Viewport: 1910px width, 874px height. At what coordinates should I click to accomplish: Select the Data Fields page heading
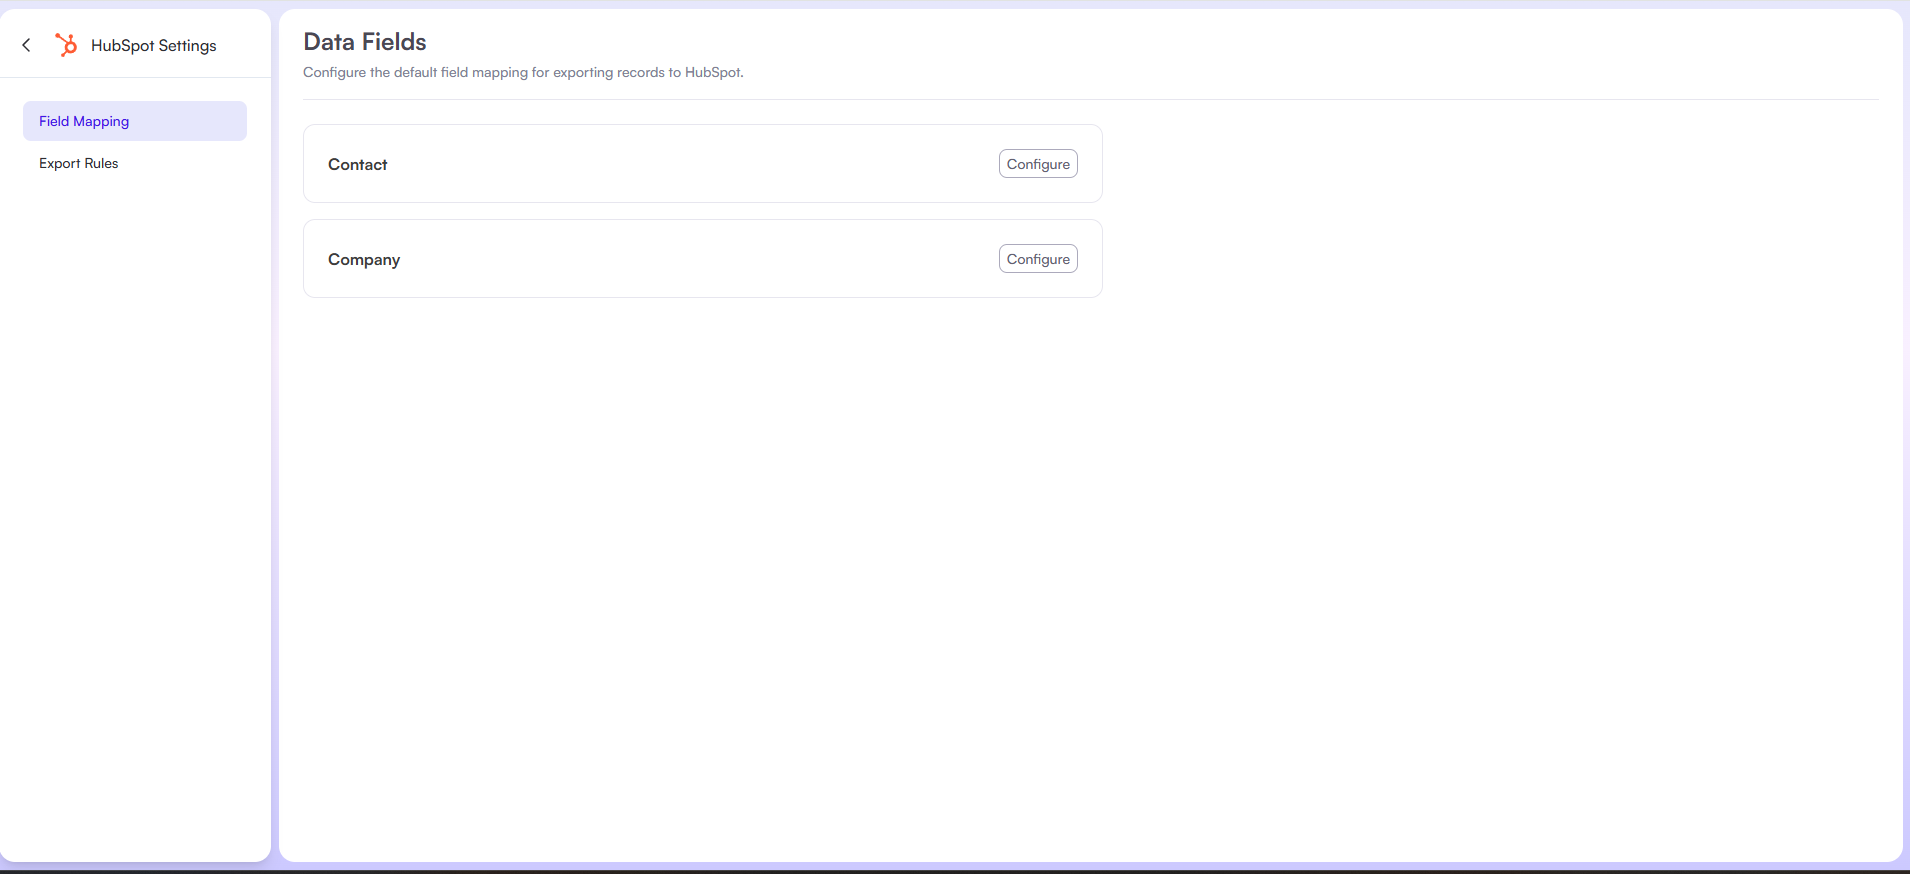point(365,42)
